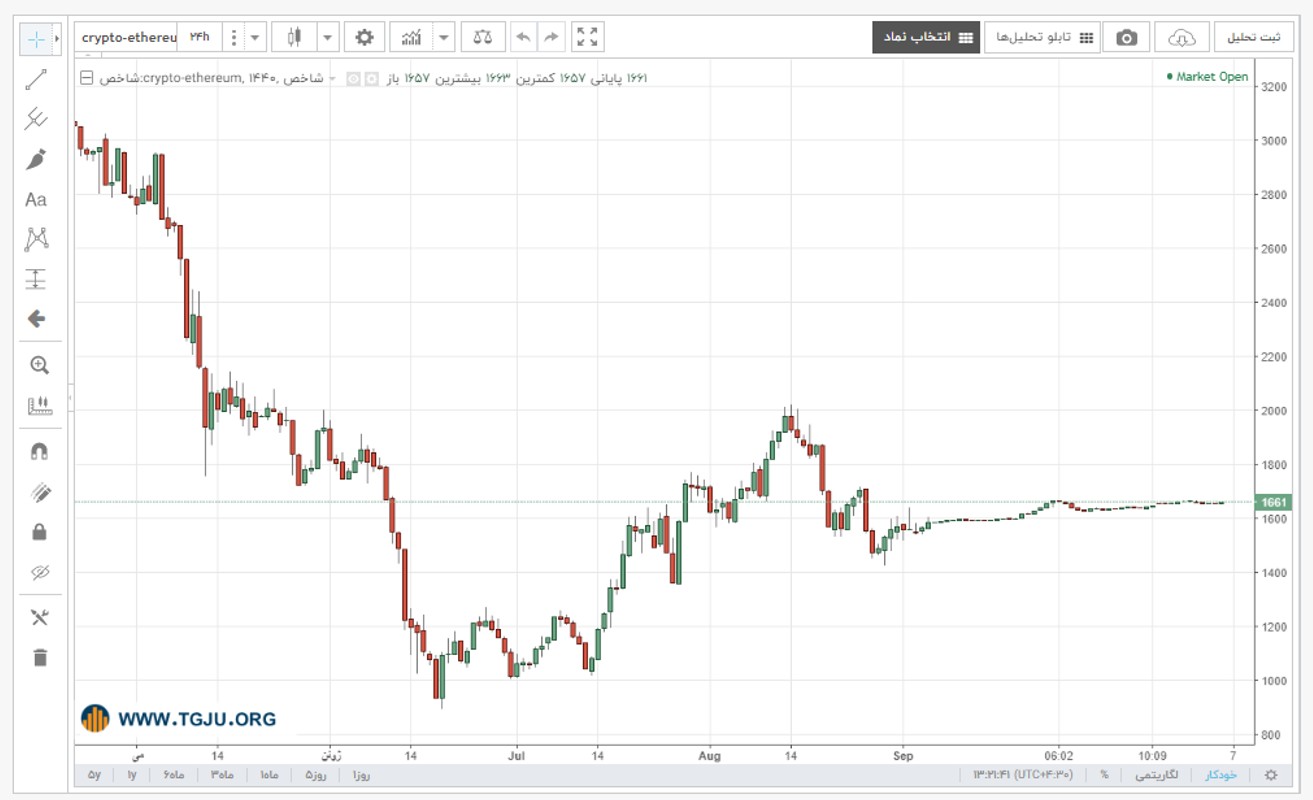Open the 24h interval selector
1313x800 pixels.
pos(200,38)
